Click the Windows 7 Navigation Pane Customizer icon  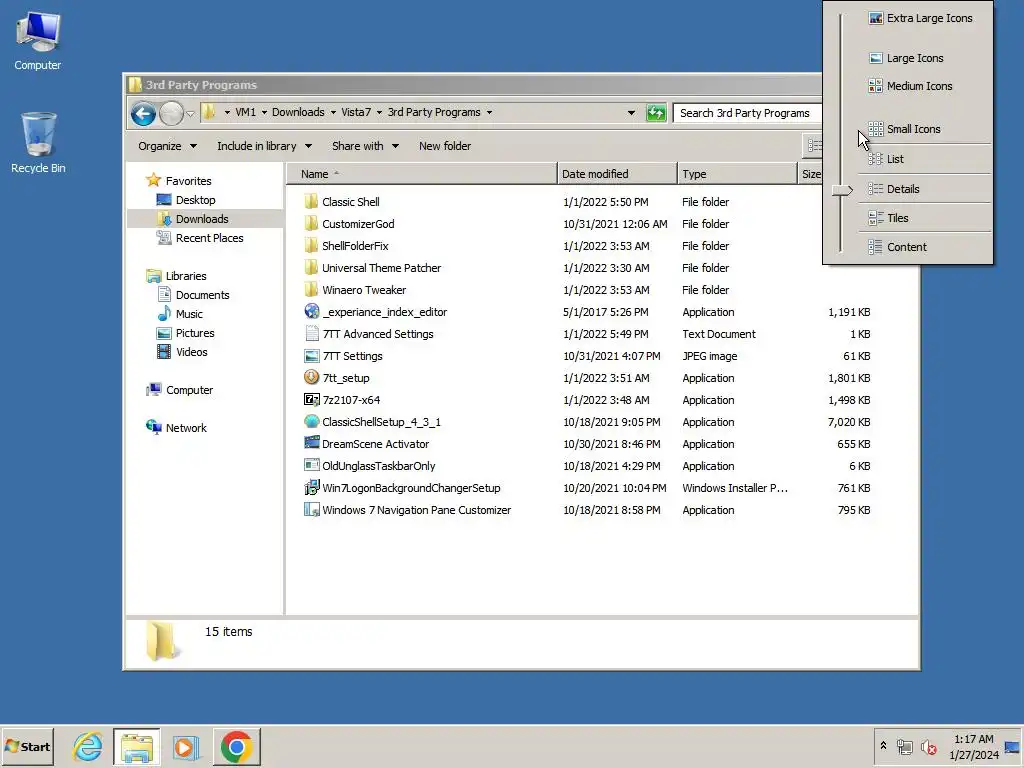(312, 510)
